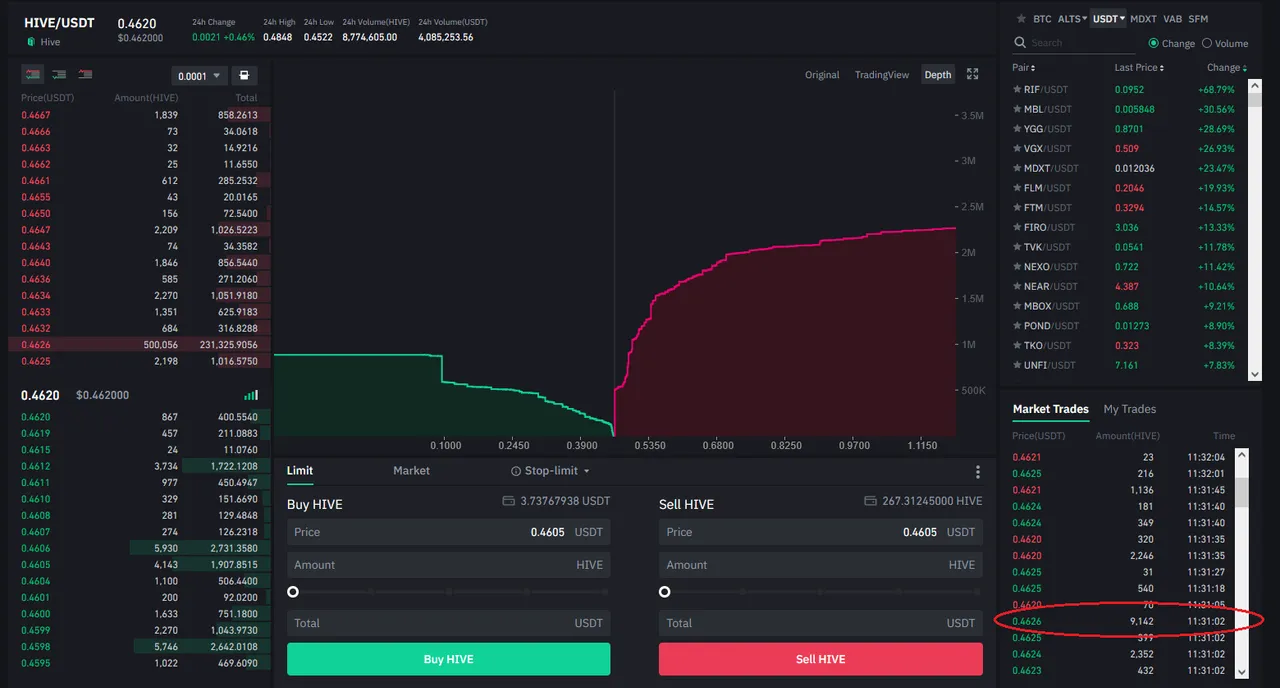Favorite YGG/USDT with its star
The height and width of the screenshot is (688, 1280).
coord(1018,129)
